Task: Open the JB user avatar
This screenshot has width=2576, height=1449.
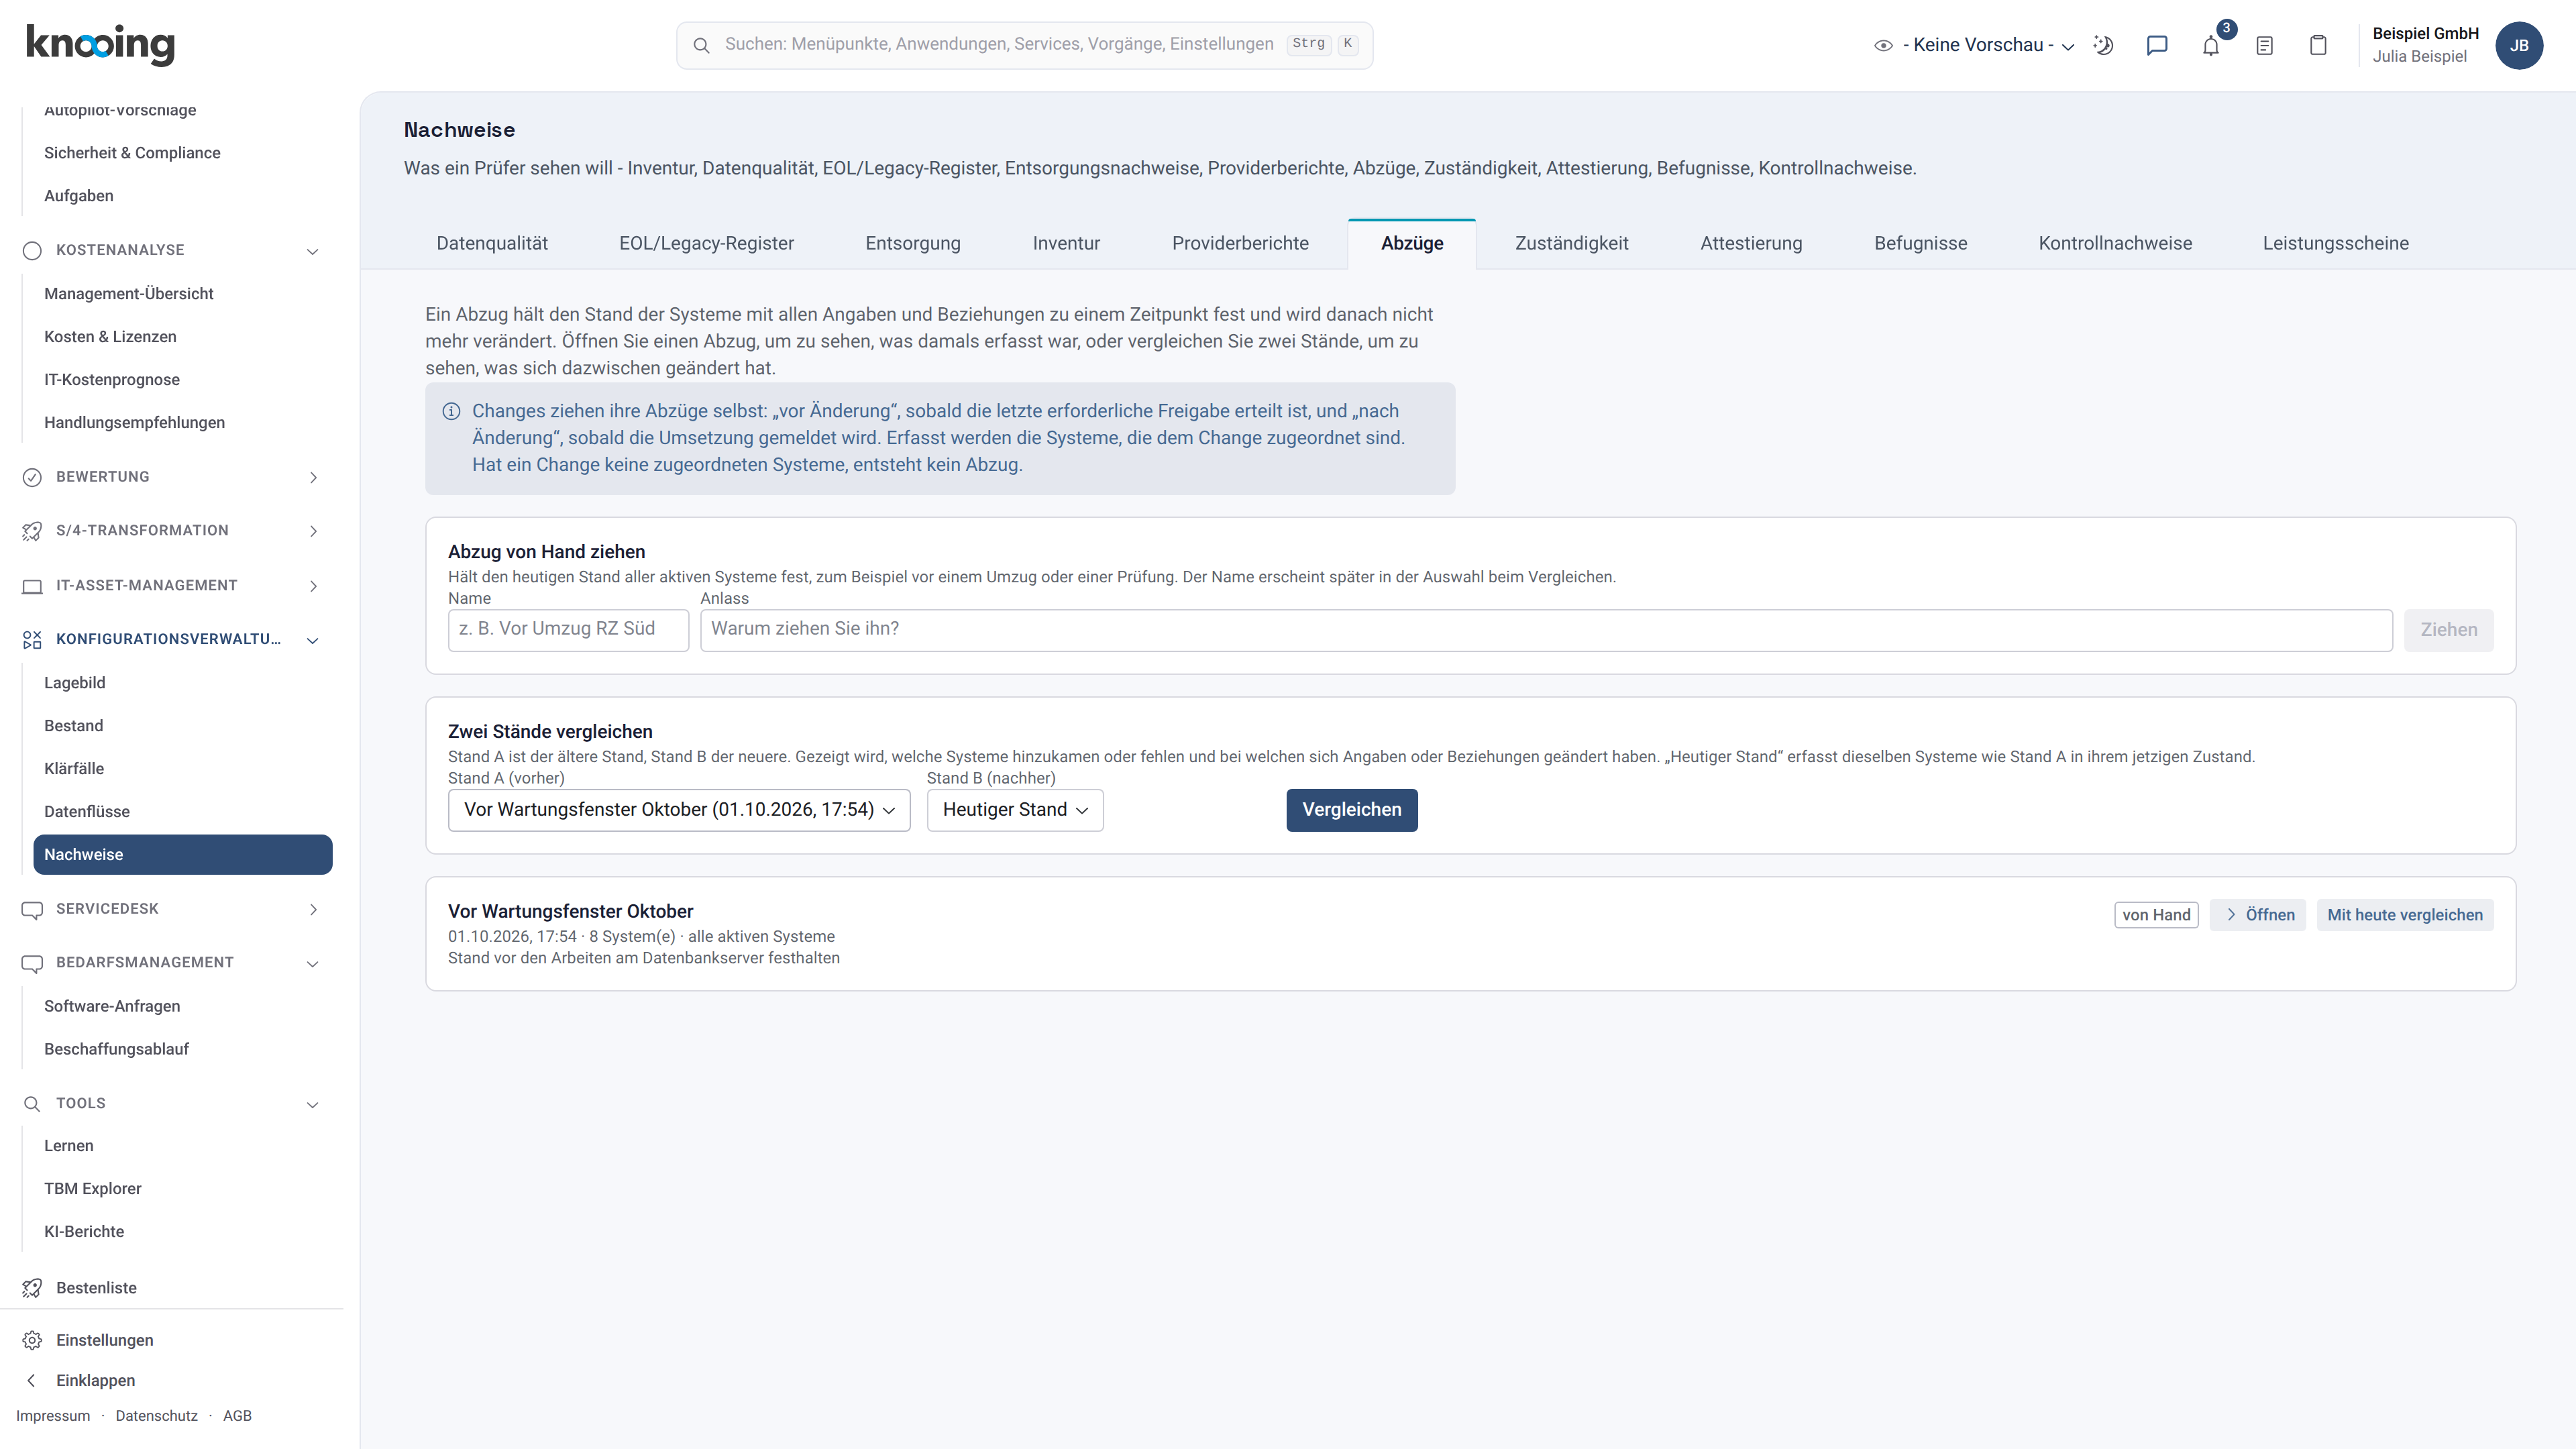Action: [x=2519, y=45]
